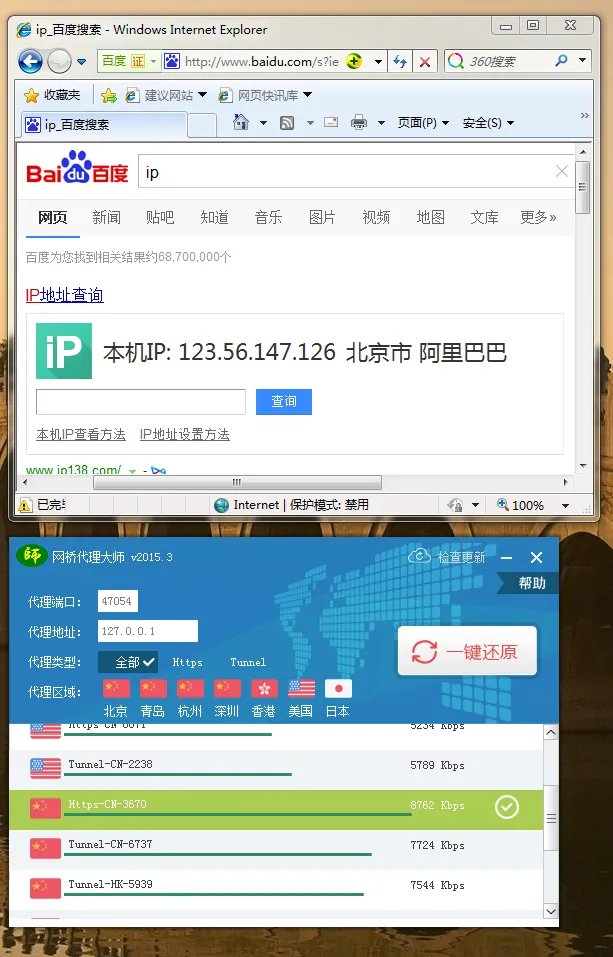Switch to the 贴吧 Baidu tab
The width and height of the screenshot is (613, 957).
pos(160,217)
